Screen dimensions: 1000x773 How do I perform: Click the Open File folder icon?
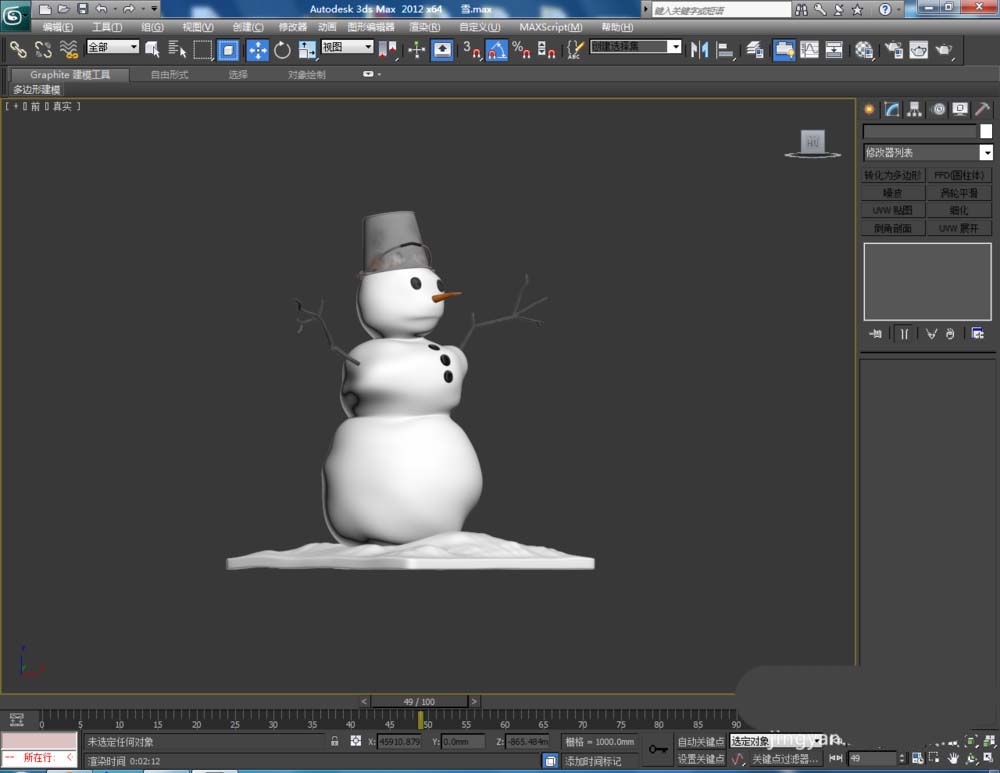63,9
